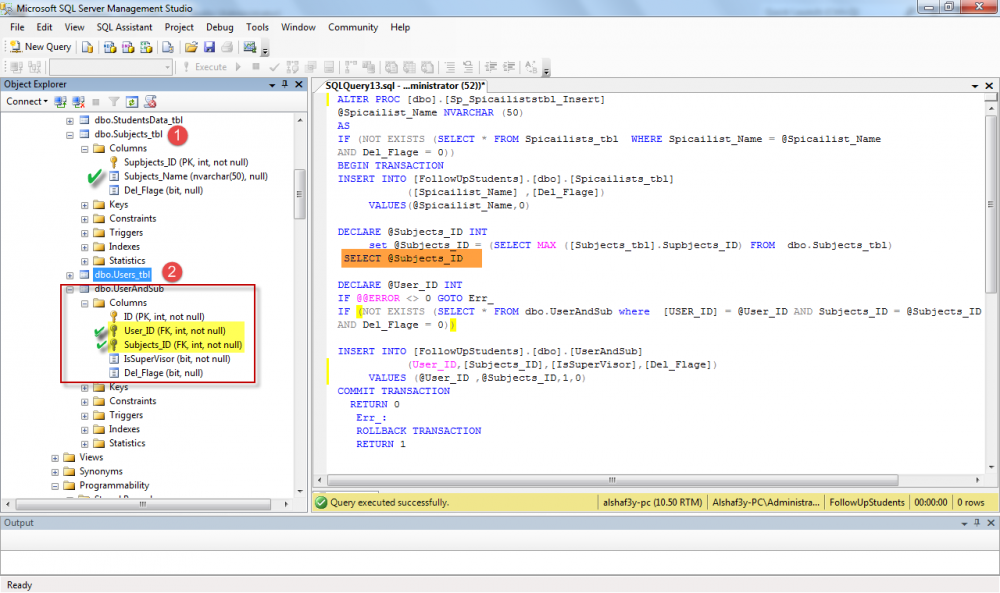The image size is (1000, 593).
Task: Toggle Auto Hide pin on Output panel
Action: click(976, 523)
